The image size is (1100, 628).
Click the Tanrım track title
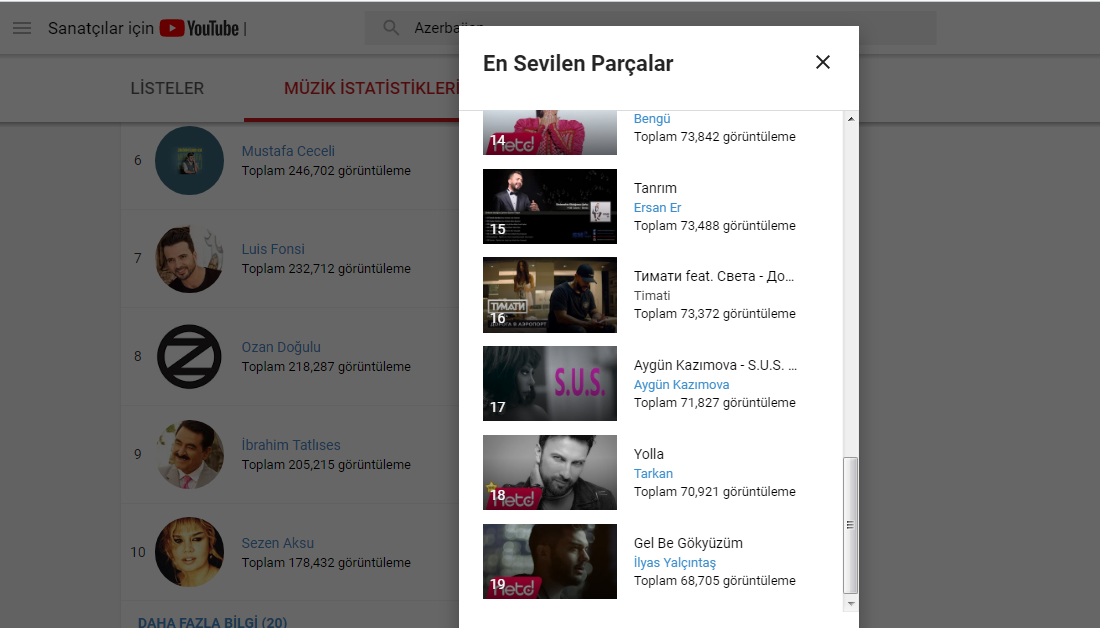pos(655,188)
